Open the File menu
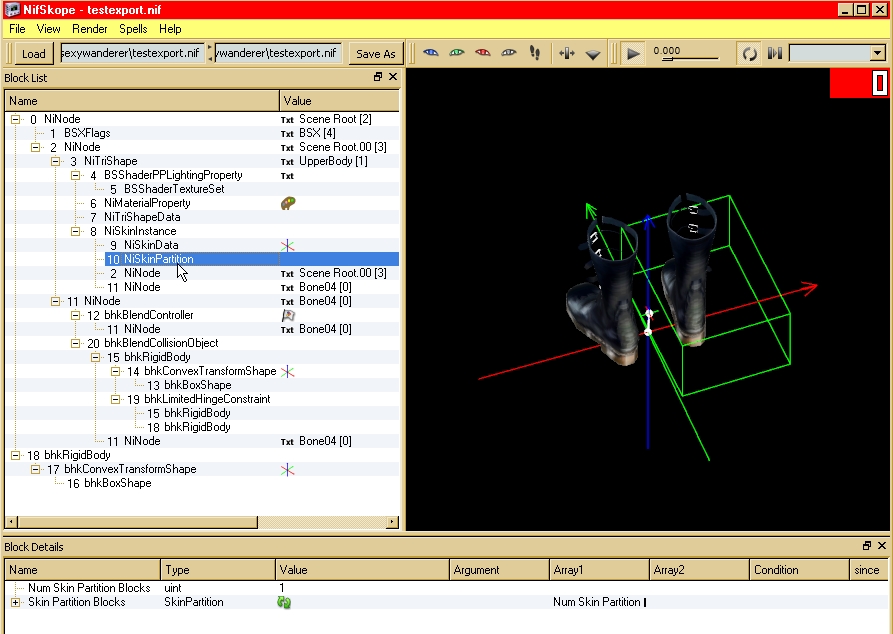This screenshot has width=893, height=634. click(17, 28)
